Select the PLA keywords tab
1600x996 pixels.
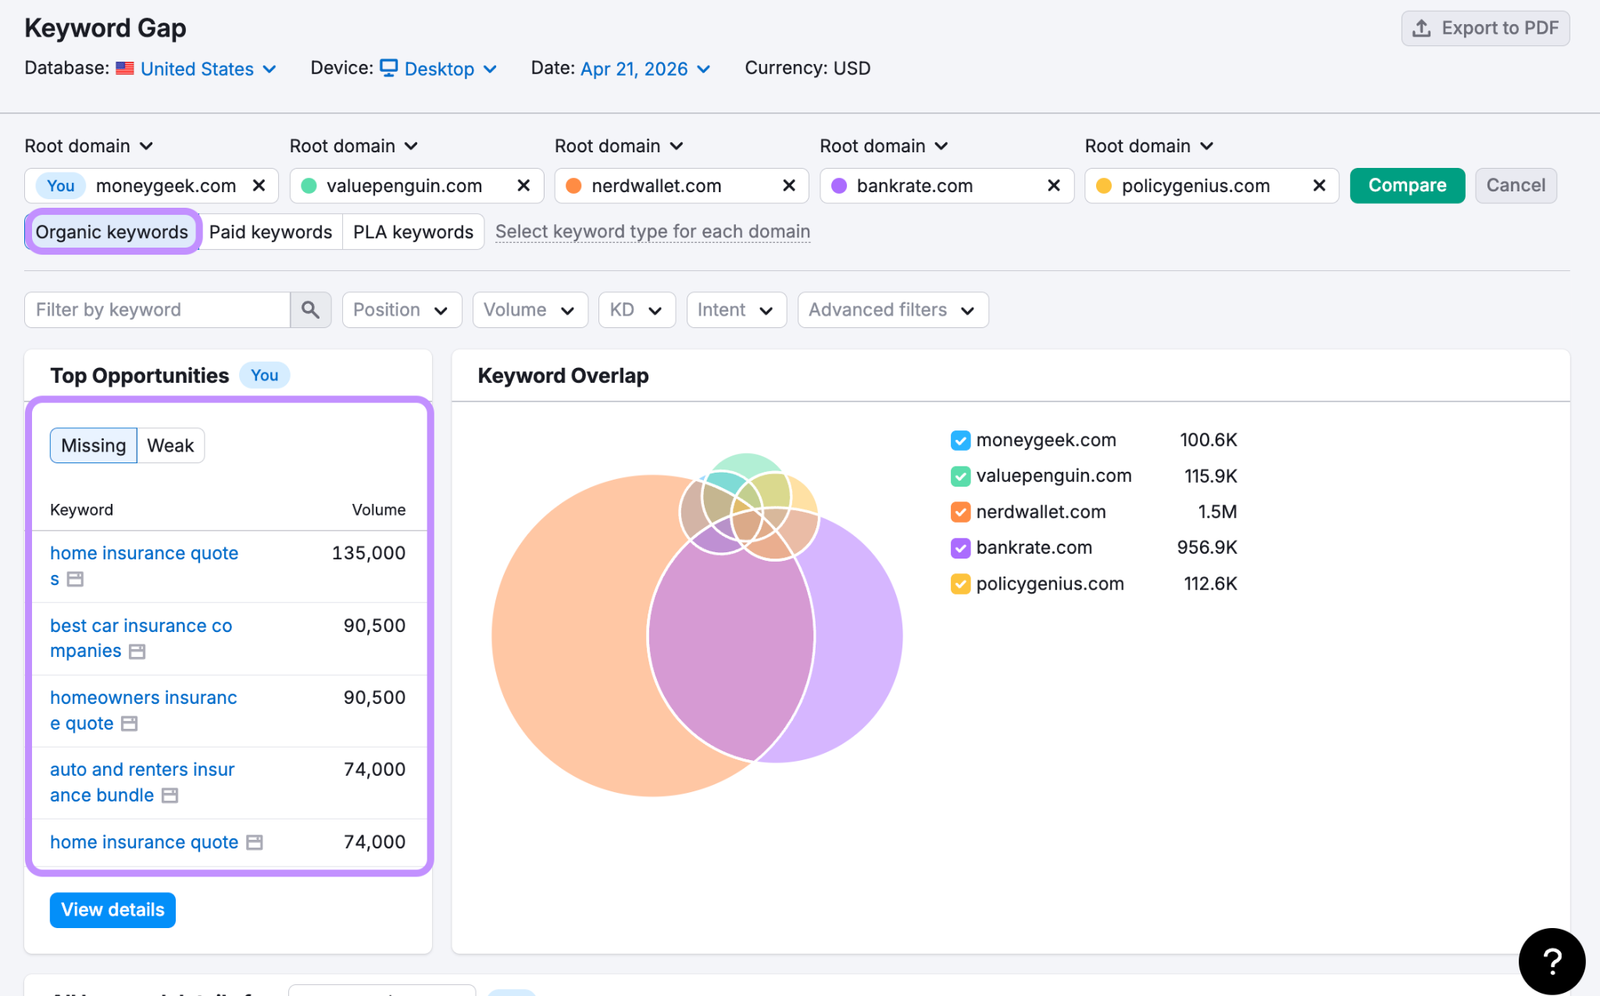(x=413, y=232)
